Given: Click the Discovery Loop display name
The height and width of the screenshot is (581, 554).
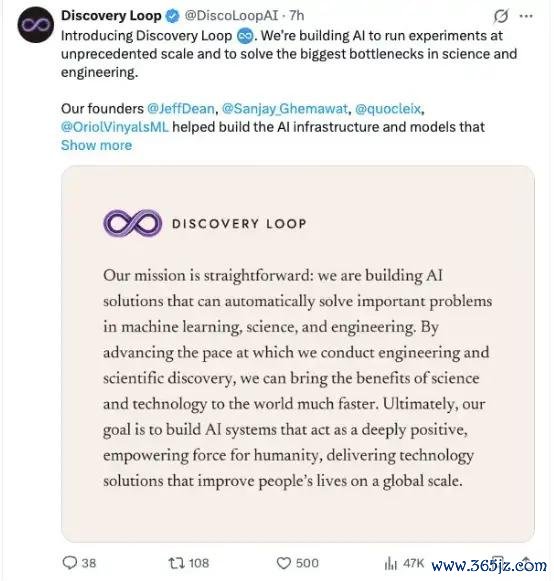Looking at the screenshot, I should [x=111, y=16].
